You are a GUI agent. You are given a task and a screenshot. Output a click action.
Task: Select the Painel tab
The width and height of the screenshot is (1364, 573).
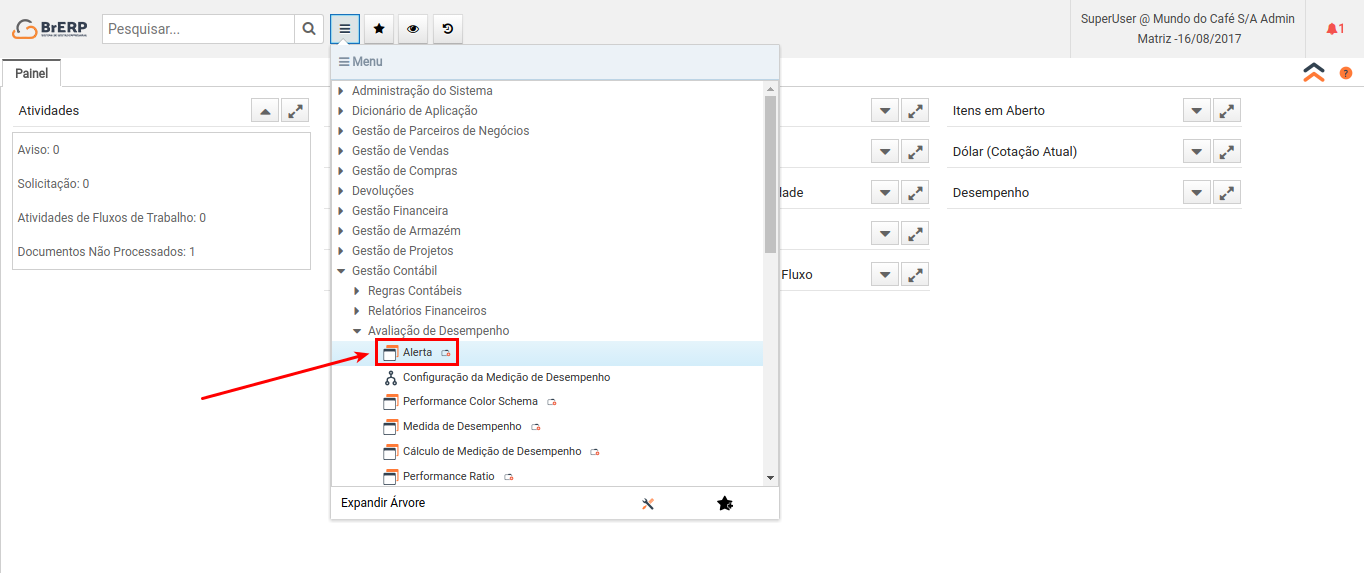(x=32, y=73)
